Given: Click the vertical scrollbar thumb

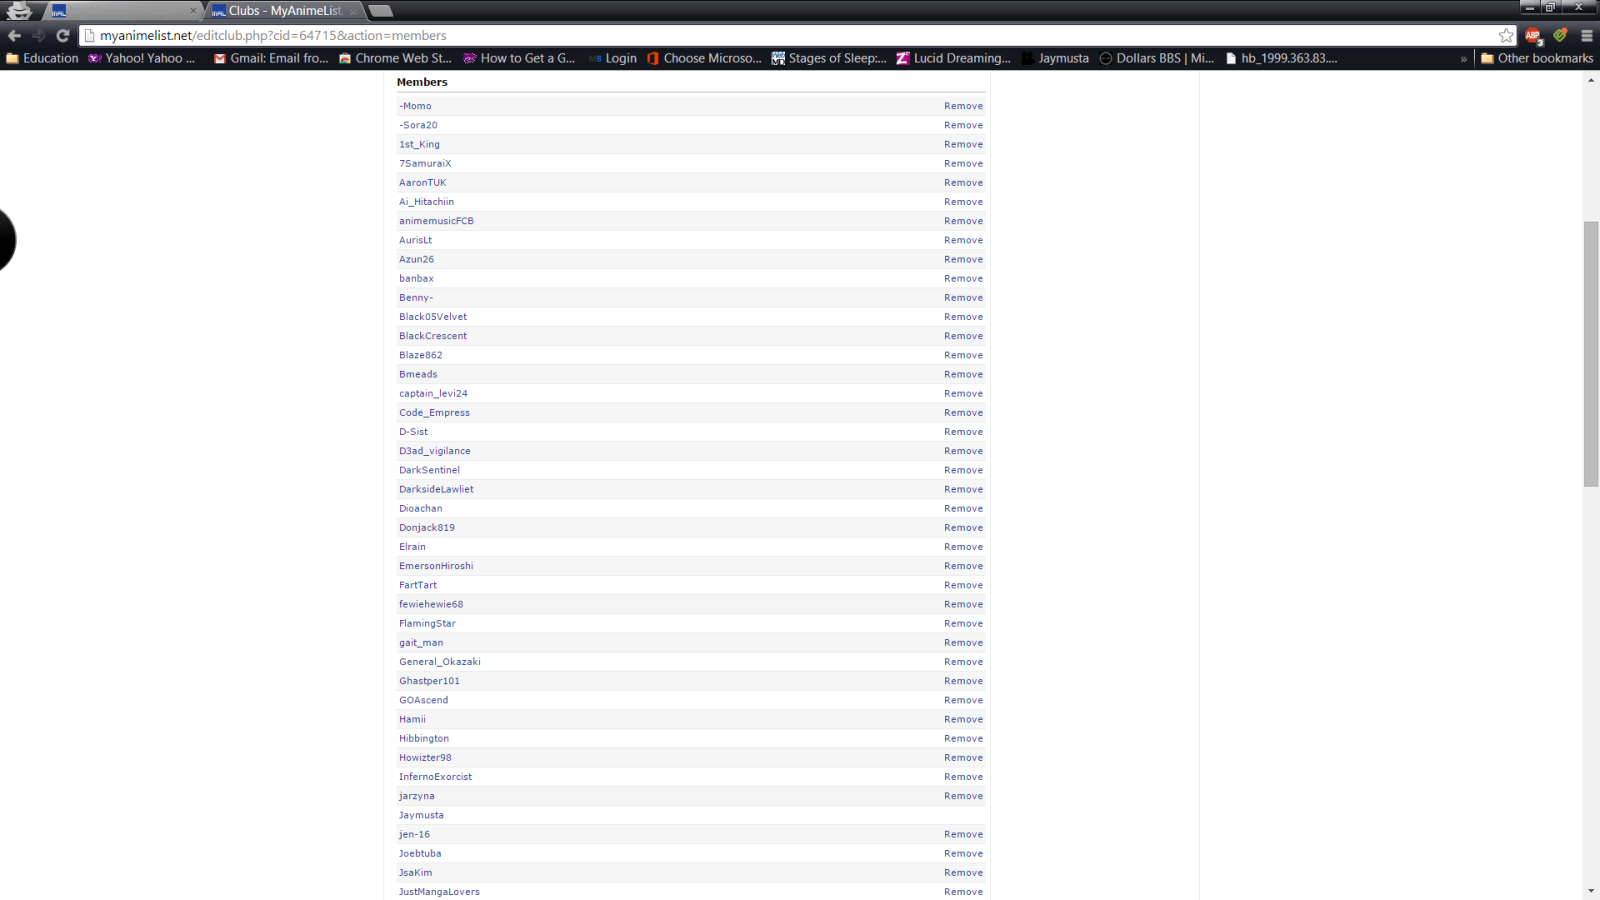Looking at the screenshot, I should [x=1591, y=355].
